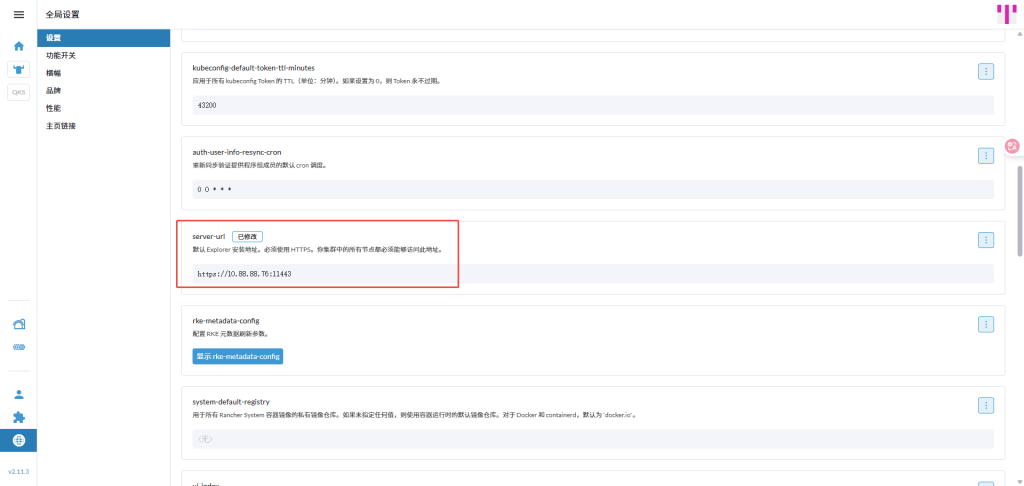Click the 显示 rke-metadata-config button
Viewport: 1024px width, 486px height.
[238, 356]
